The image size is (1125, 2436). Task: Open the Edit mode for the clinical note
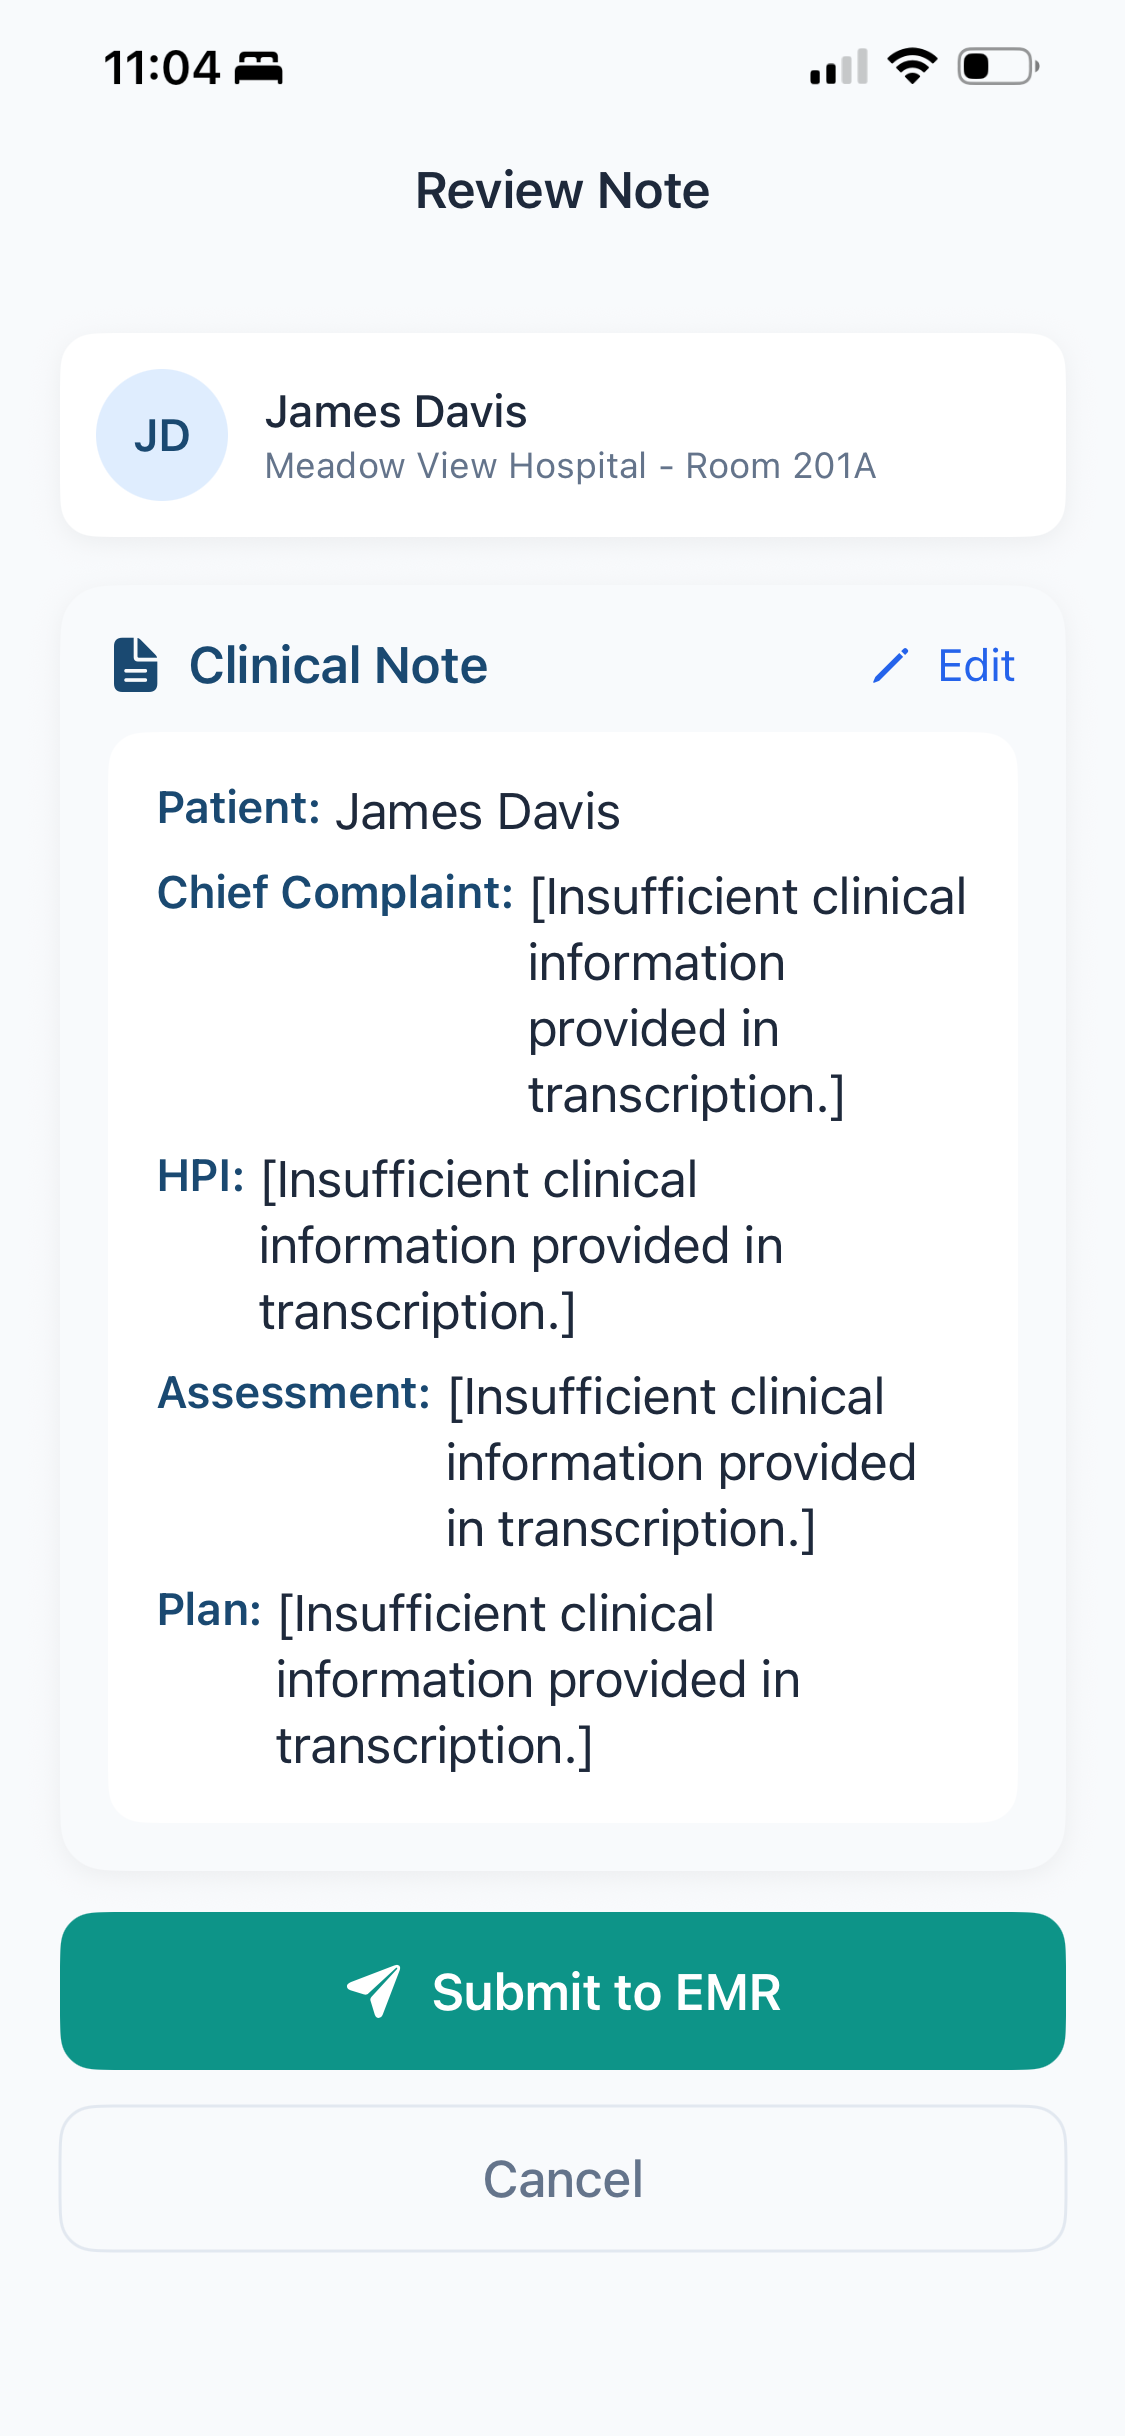[975, 664]
